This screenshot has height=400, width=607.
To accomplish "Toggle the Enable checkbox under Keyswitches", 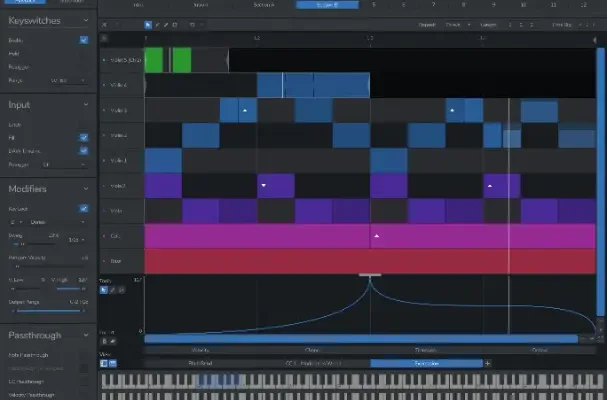I will click(x=84, y=41).
